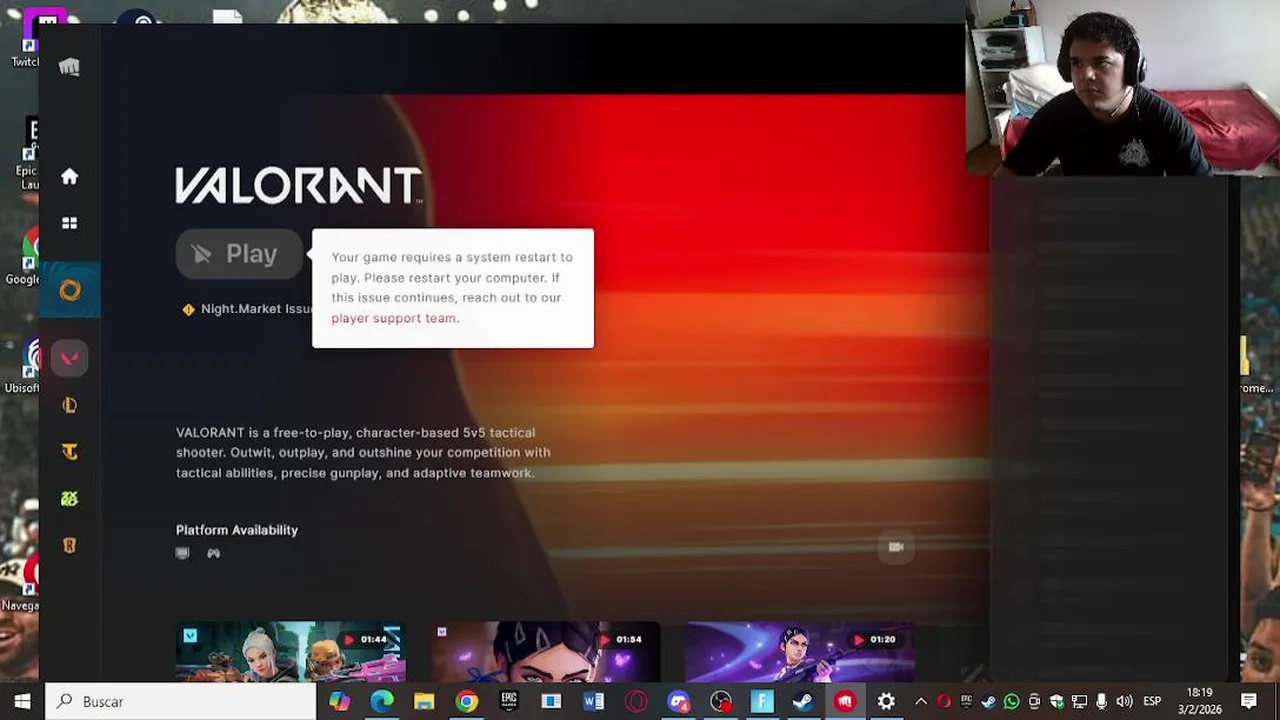Select Ubisoft desktop shortcut
Viewport: 1280px width, 720px height.
(x=22, y=366)
